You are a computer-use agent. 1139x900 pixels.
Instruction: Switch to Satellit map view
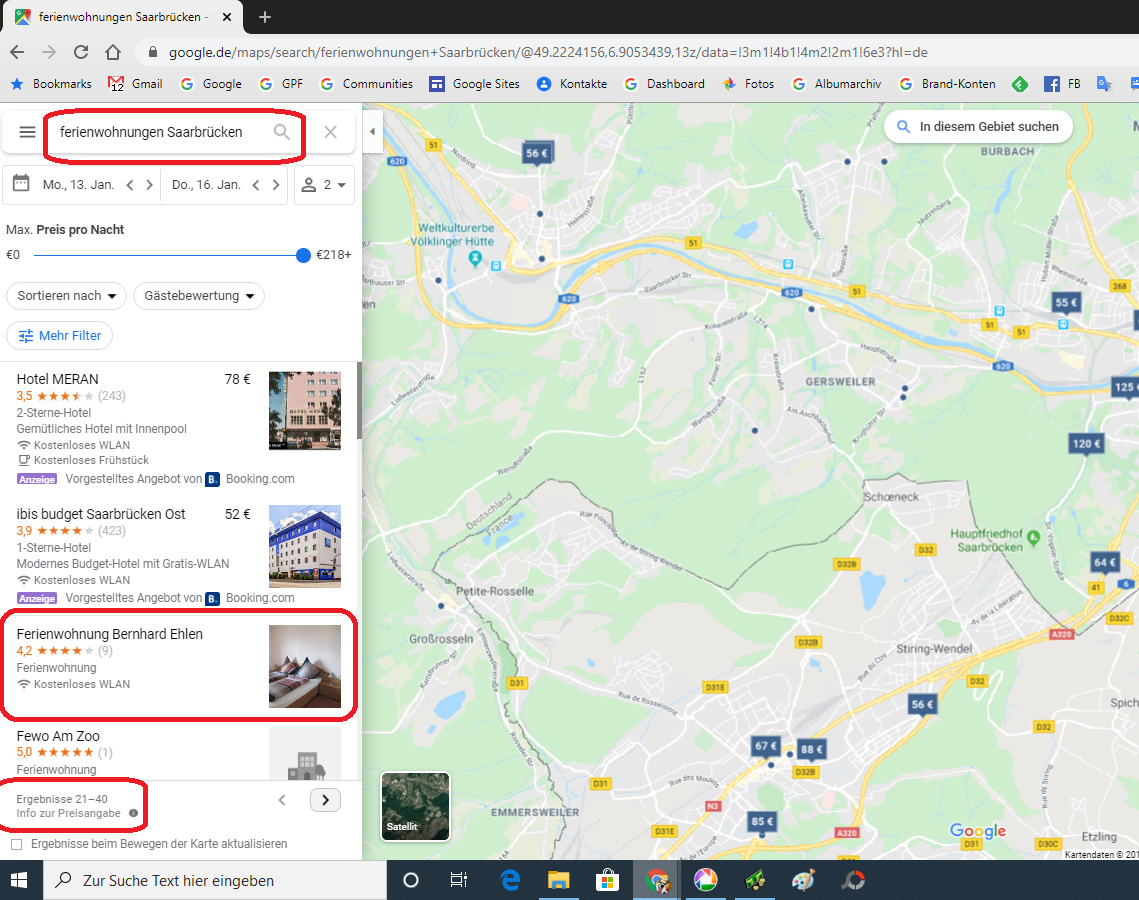(x=416, y=806)
